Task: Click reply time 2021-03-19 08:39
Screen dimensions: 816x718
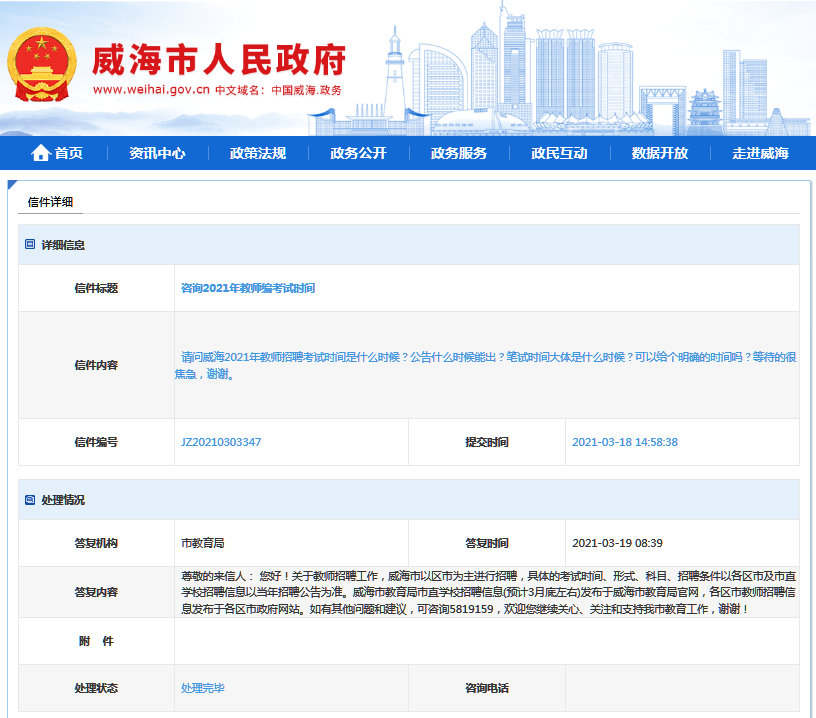Action: pos(617,543)
